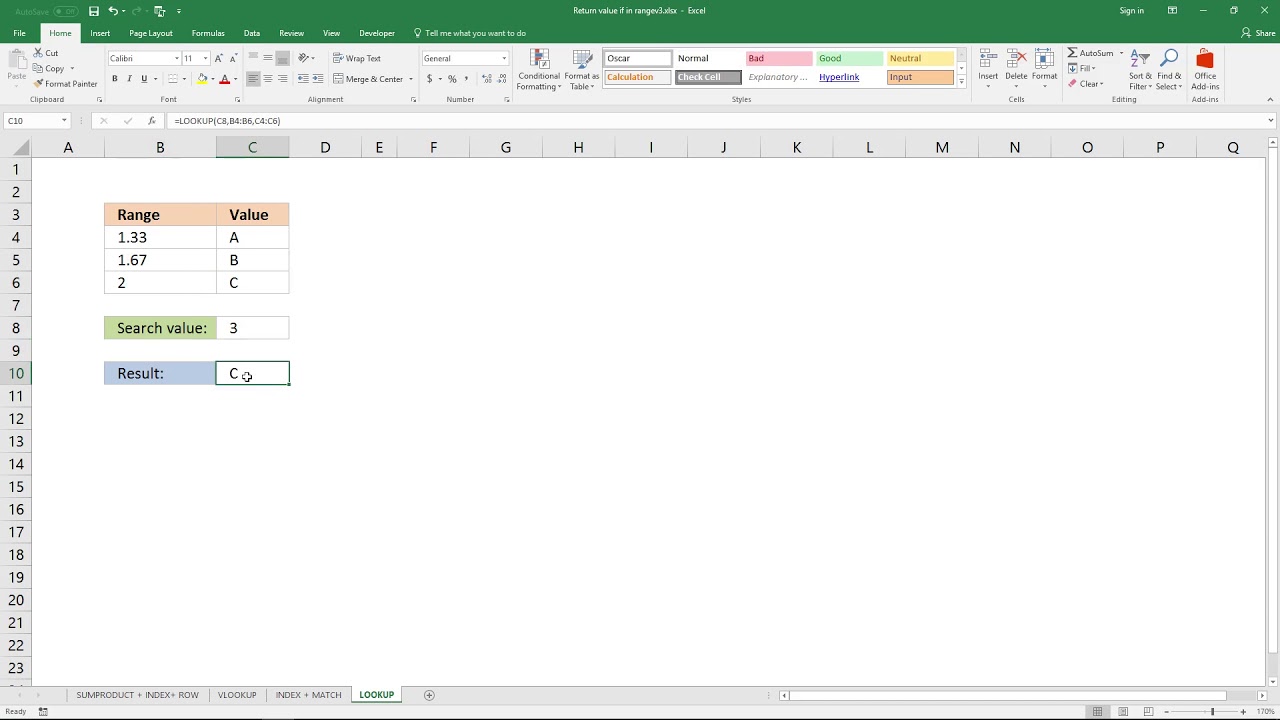1280x720 pixels.
Task: Toggle Center horizontal alignment
Action: point(268,79)
